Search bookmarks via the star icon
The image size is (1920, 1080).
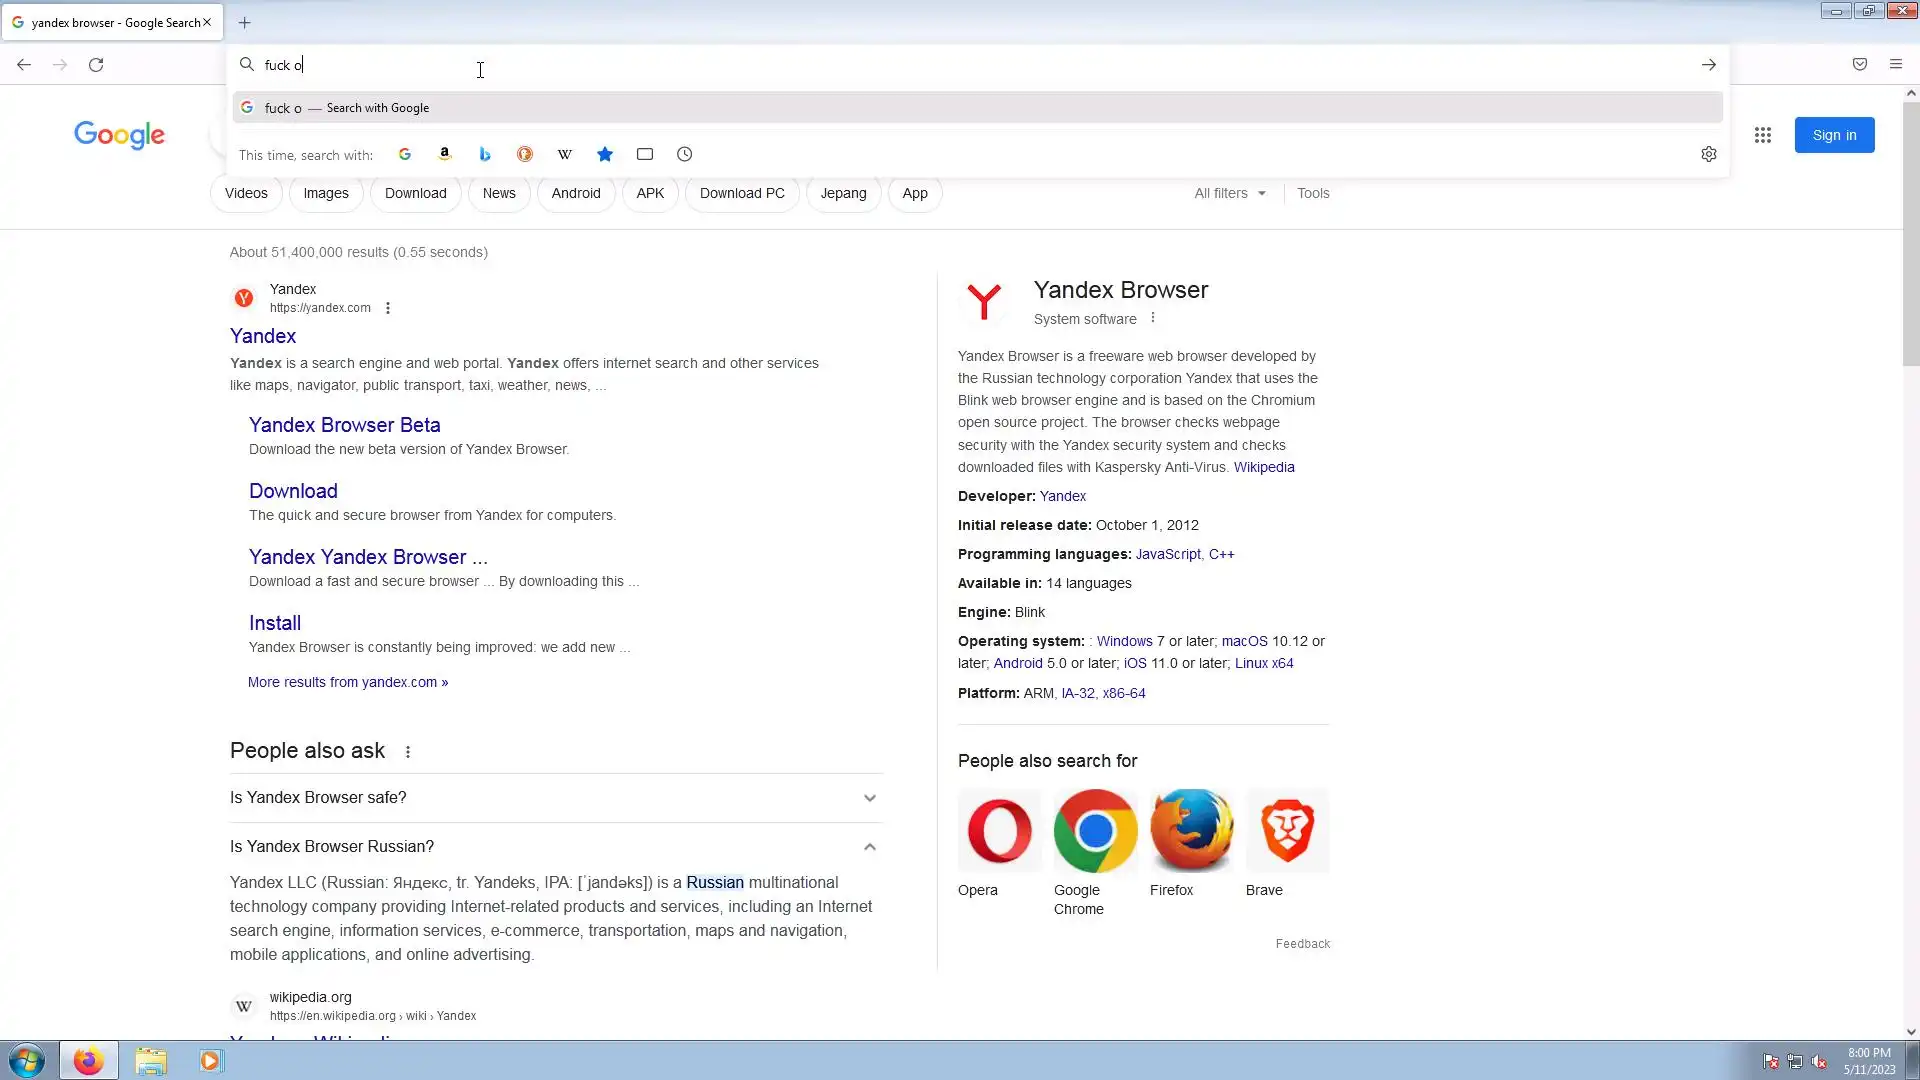coord(605,154)
